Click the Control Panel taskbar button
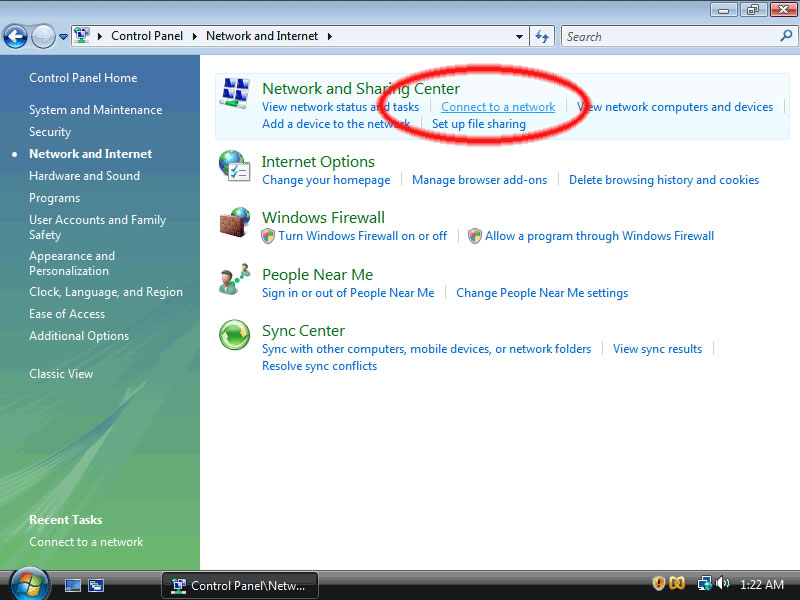Screen dimensions: 800x600 pyautogui.click(x=240, y=585)
